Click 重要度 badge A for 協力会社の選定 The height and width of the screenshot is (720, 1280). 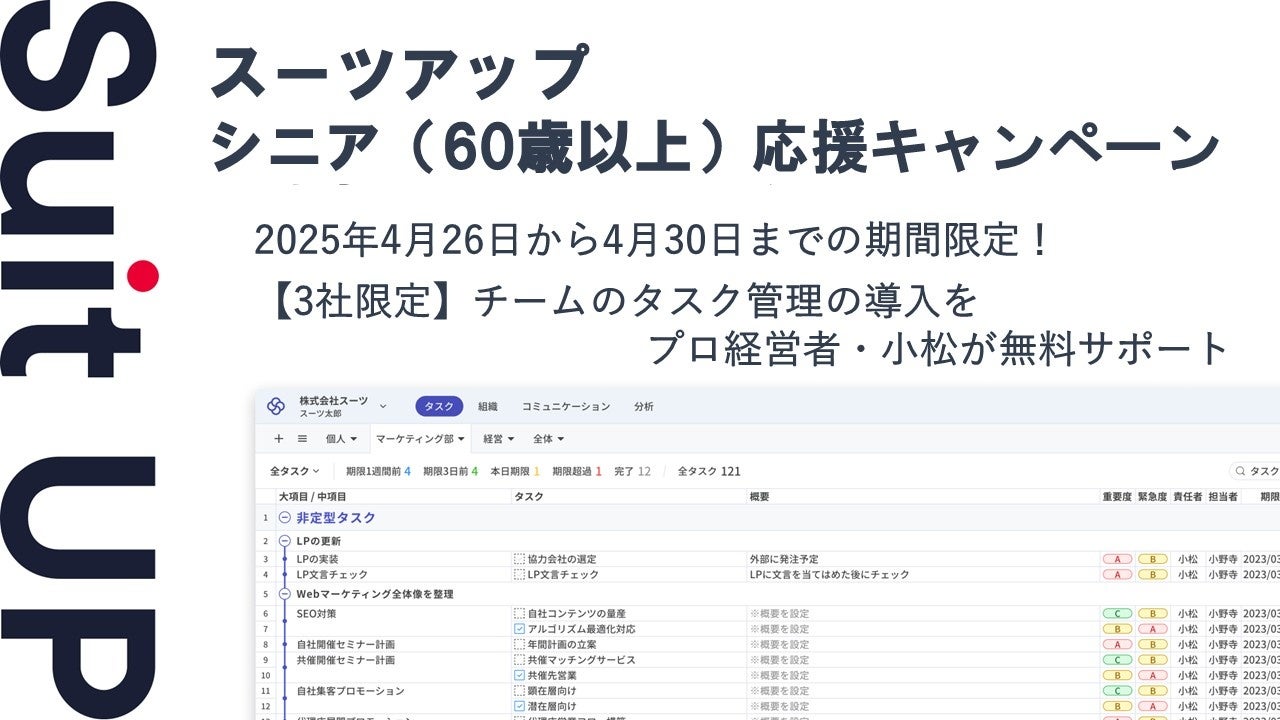1117,559
